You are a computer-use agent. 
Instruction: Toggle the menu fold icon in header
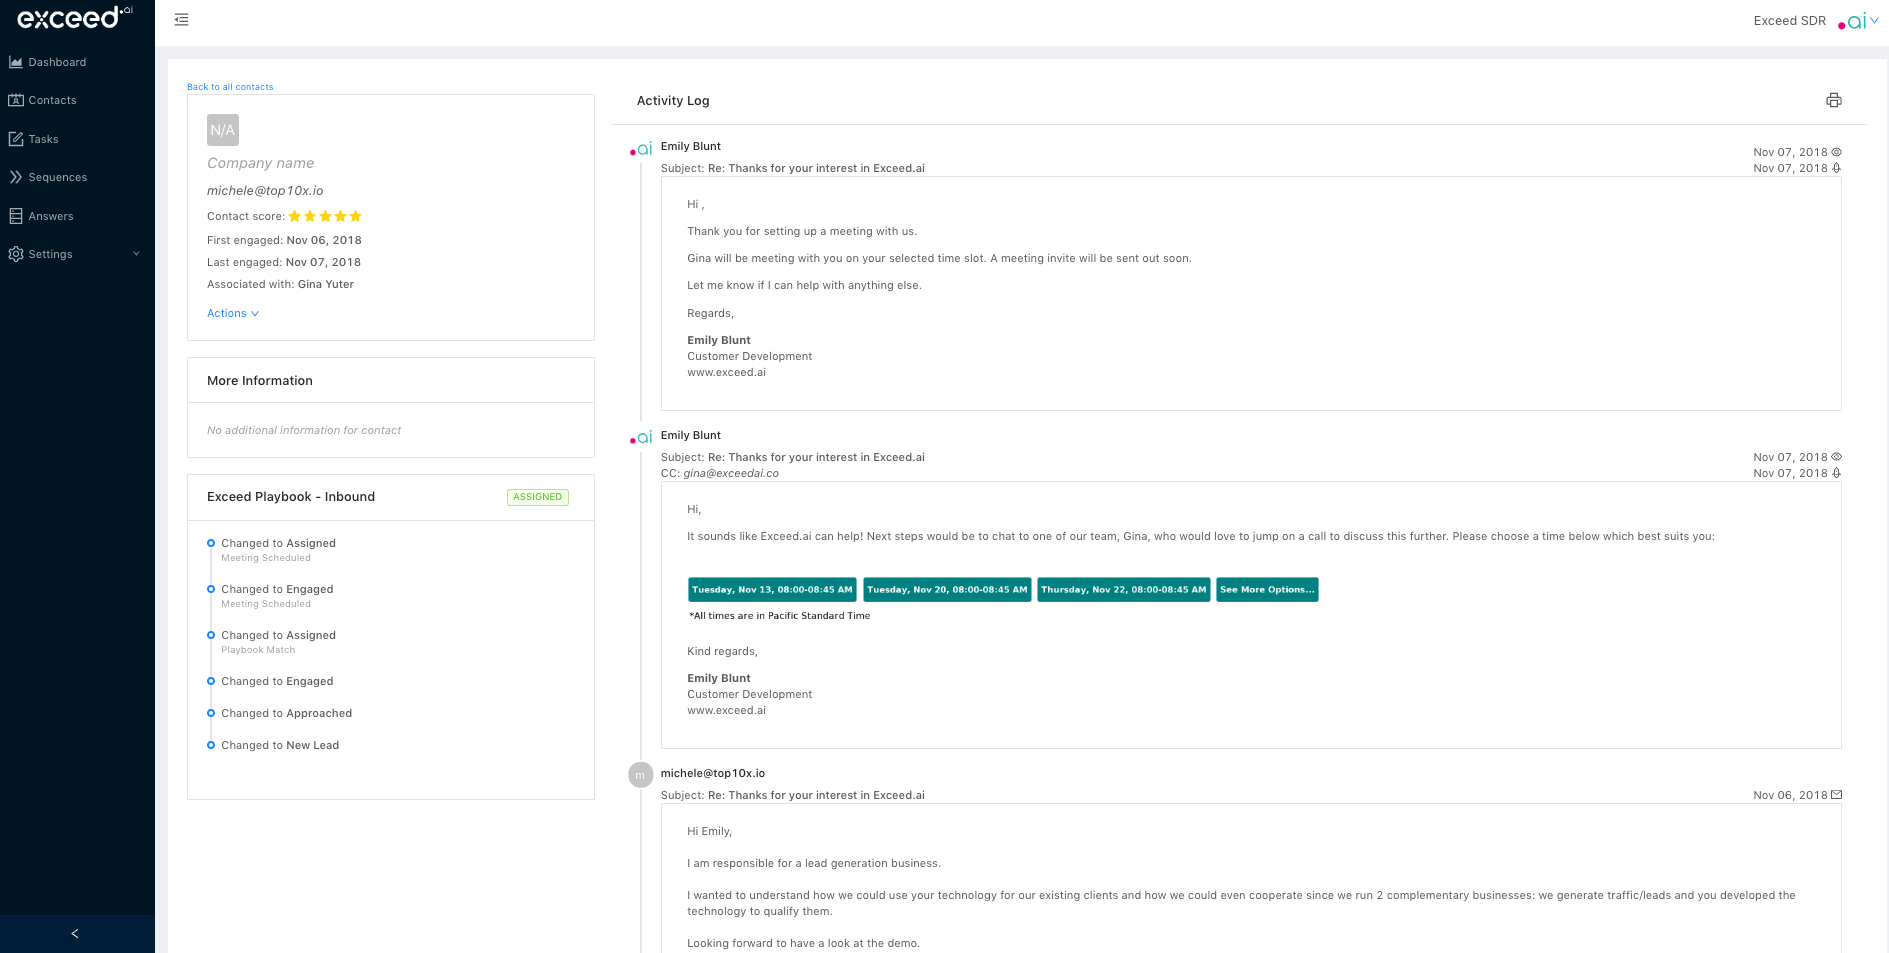tap(181, 20)
